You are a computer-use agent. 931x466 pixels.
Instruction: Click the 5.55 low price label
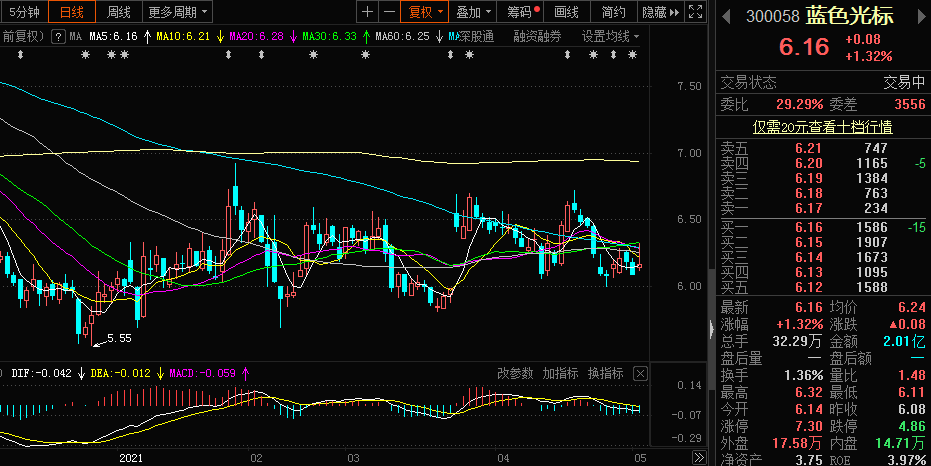pos(119,338)
